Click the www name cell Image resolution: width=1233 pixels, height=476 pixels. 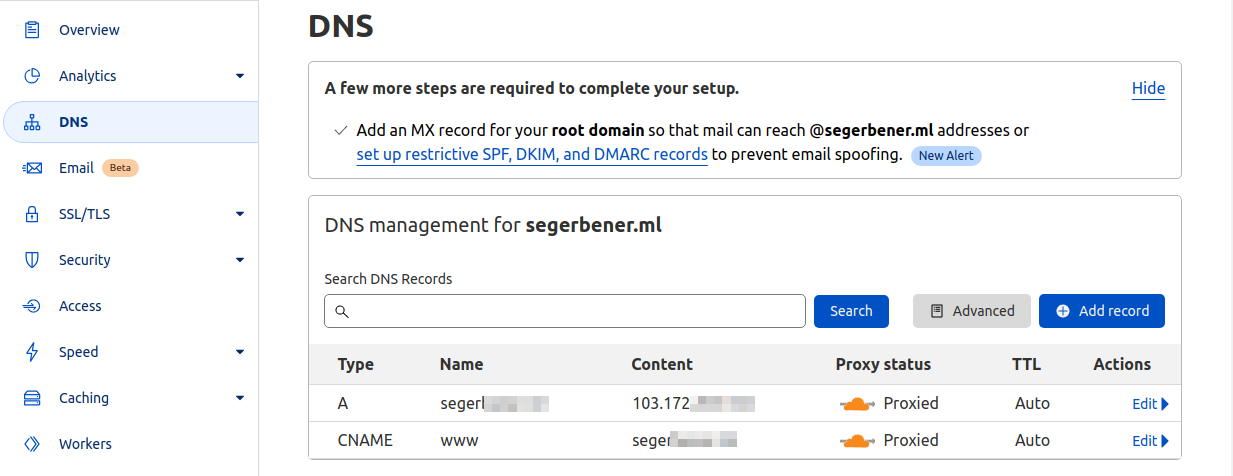click(x=458, y=440)
